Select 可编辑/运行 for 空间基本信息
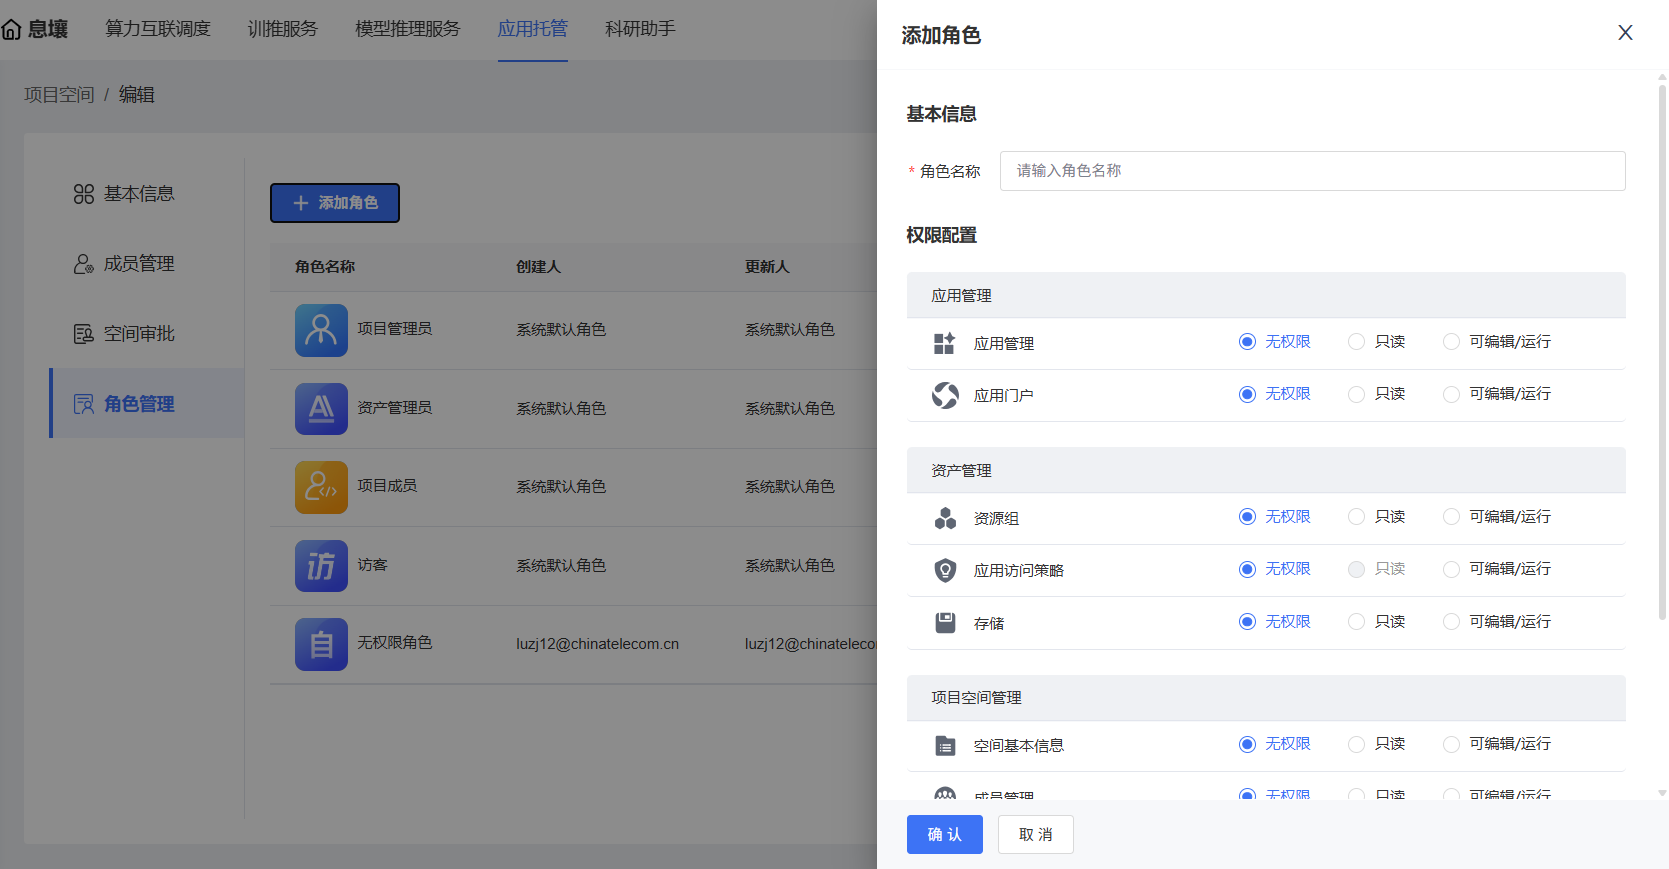1669x869 pixels. pos(1451,744)
